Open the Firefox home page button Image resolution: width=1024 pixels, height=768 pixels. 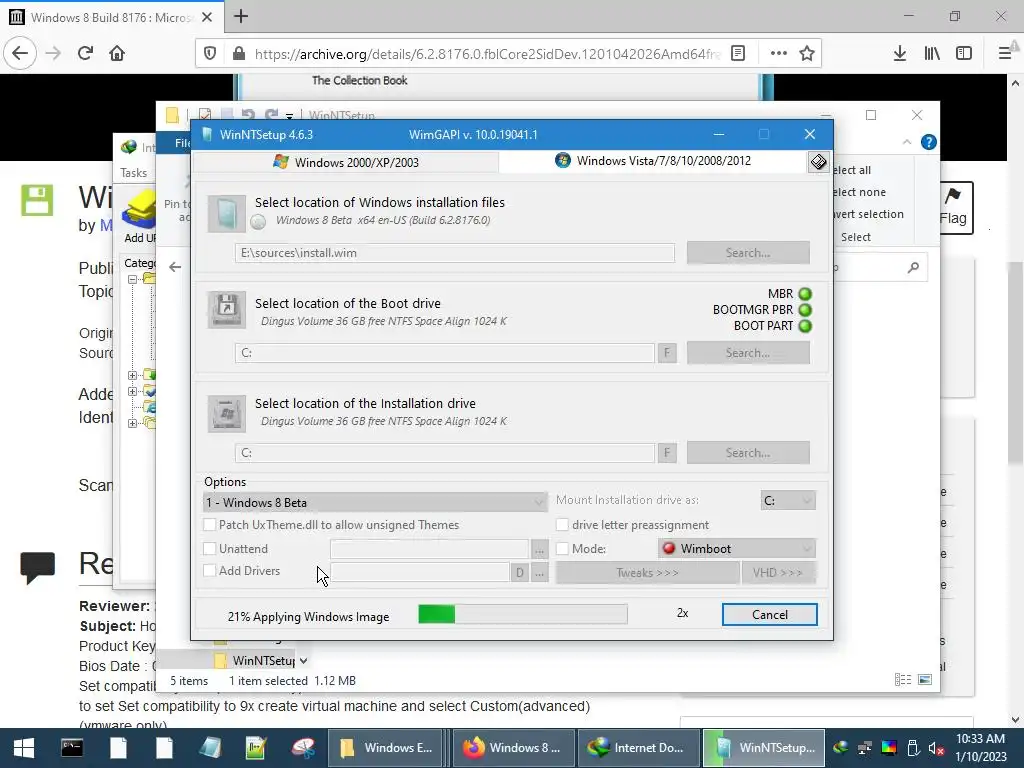[x=117, y=53]
